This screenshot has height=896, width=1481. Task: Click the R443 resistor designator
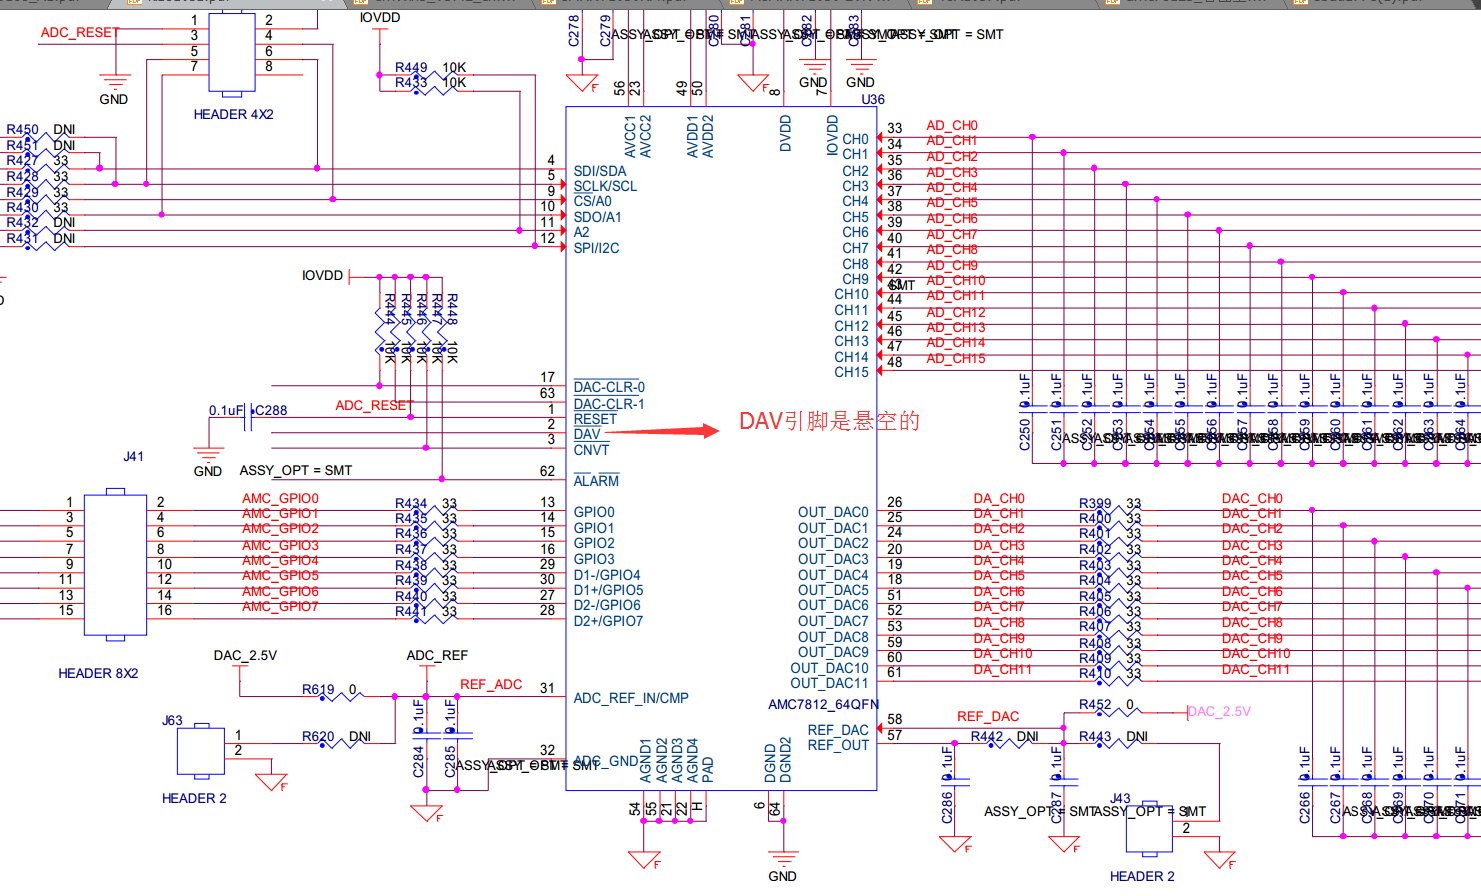click(1095, 737)
